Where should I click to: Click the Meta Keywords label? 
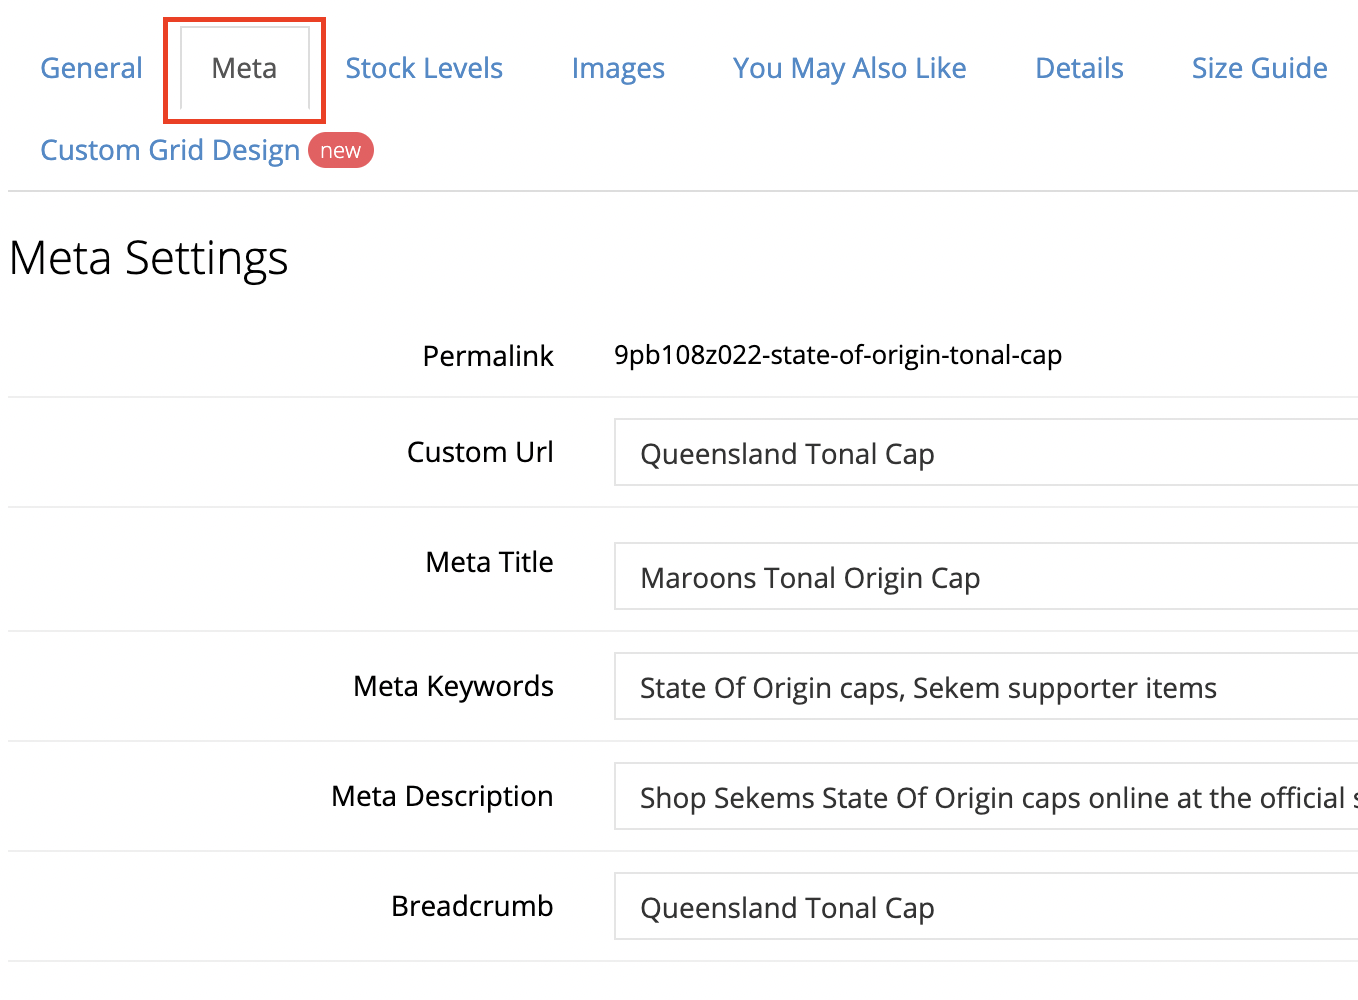tap(453, 686)
